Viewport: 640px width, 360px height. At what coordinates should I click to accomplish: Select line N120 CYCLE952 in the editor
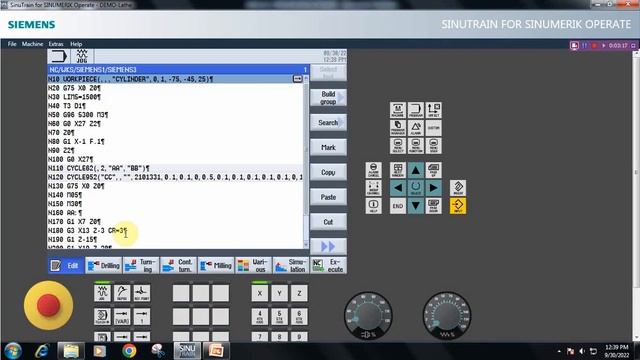click(x=176, y=177)
